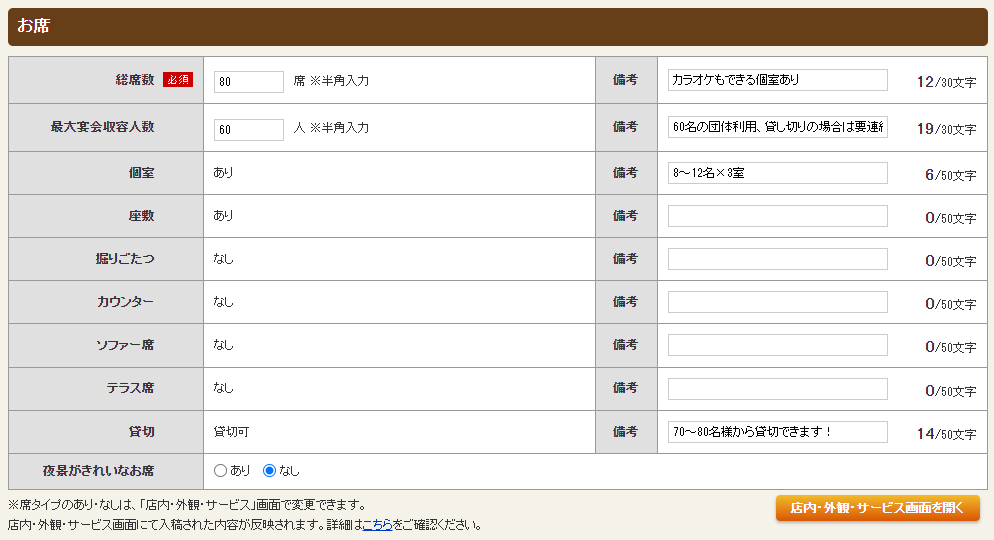Click the empty カウンター 備考 field
Screen dimensions: 994x540
click(x=777, y=302)
